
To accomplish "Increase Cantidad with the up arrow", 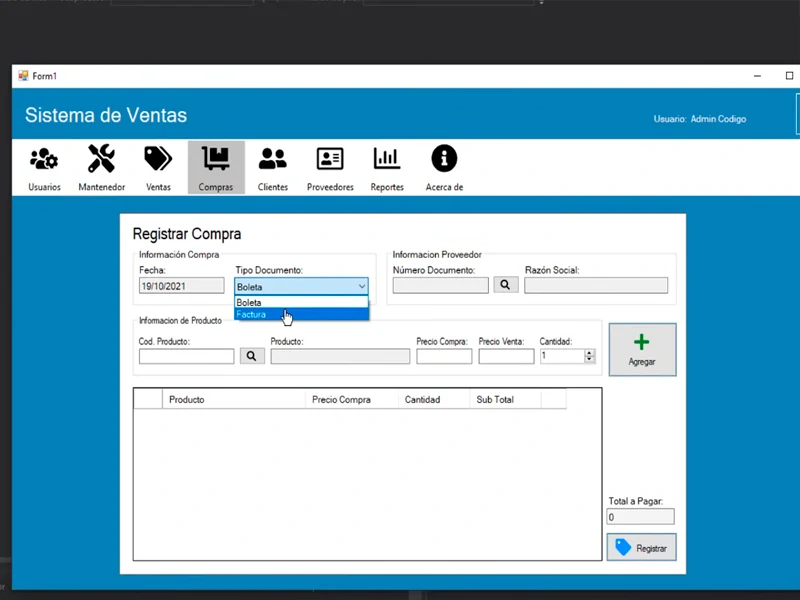I will tap(589, 352).
